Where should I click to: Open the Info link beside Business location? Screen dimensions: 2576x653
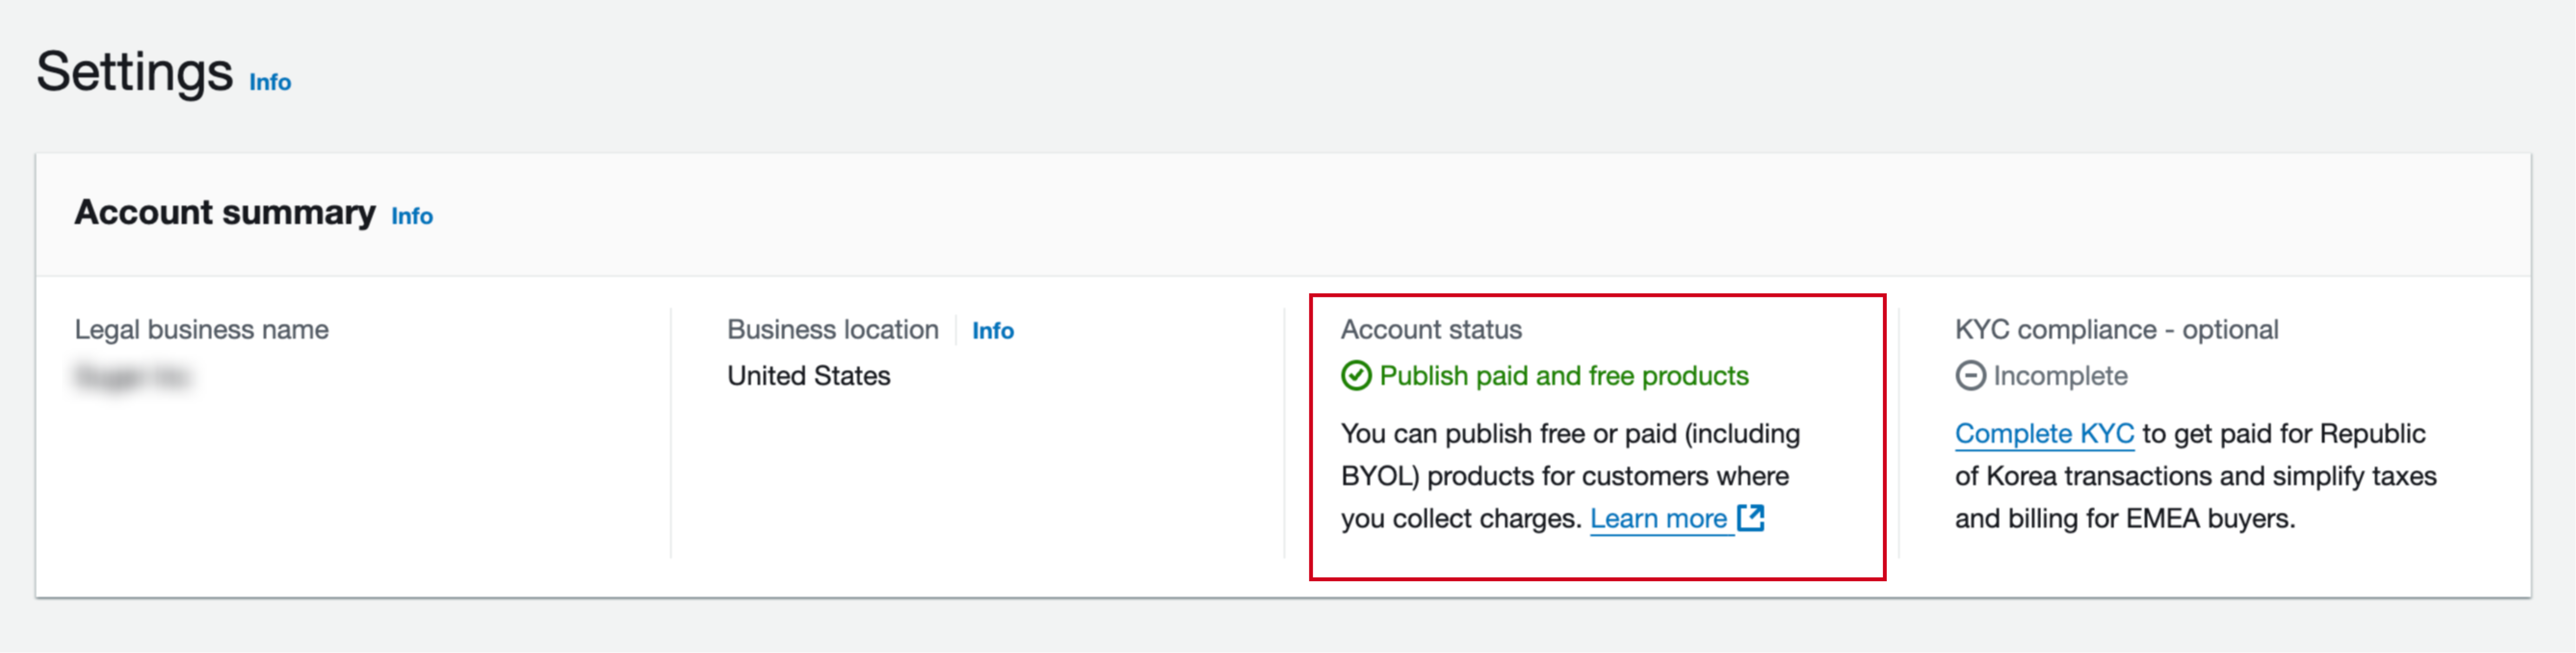[x=993, y=331]
